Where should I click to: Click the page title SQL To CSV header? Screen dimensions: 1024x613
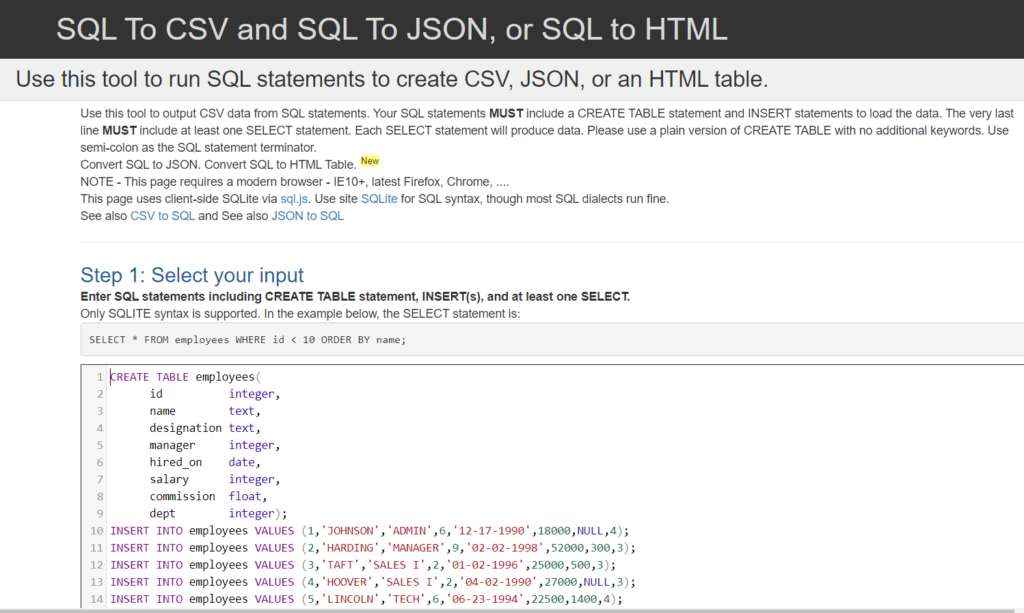392,29
